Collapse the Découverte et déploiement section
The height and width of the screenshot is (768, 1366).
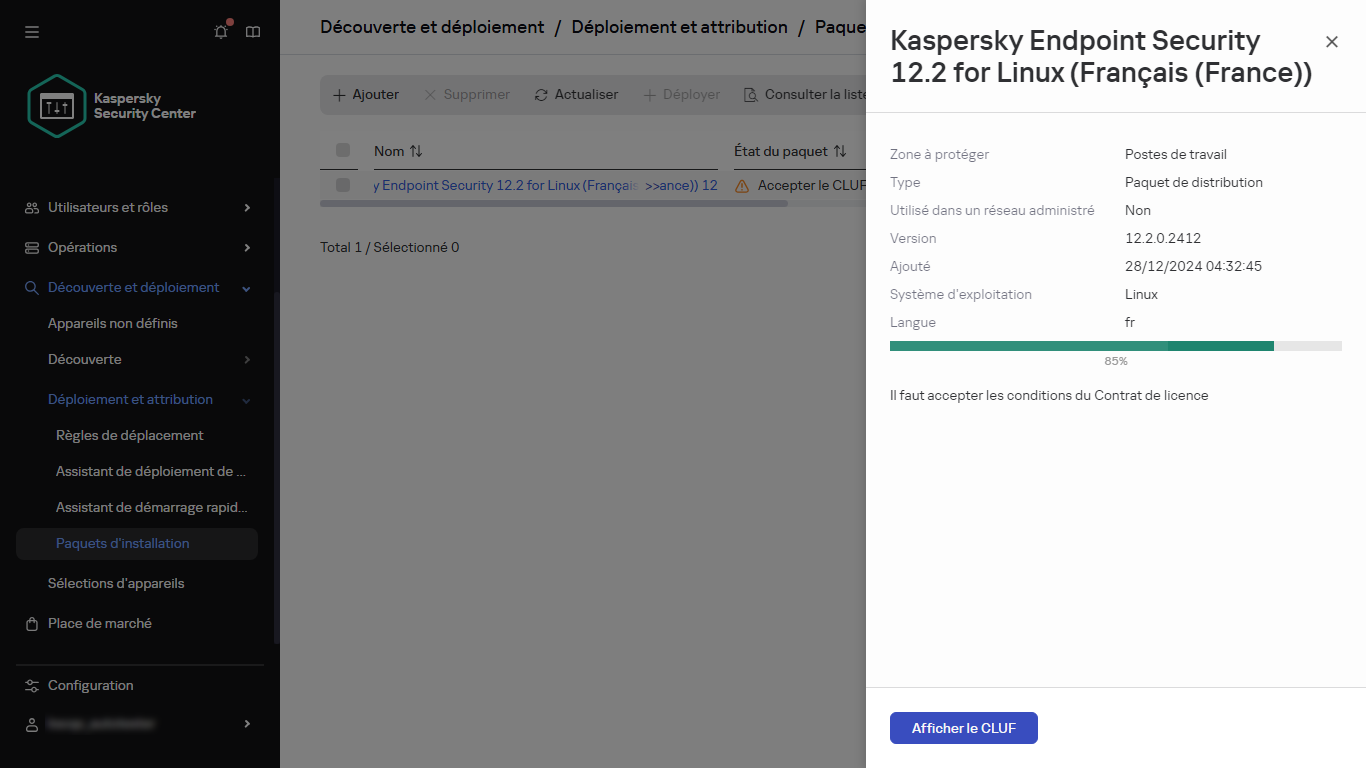click(x=246, y=287)
